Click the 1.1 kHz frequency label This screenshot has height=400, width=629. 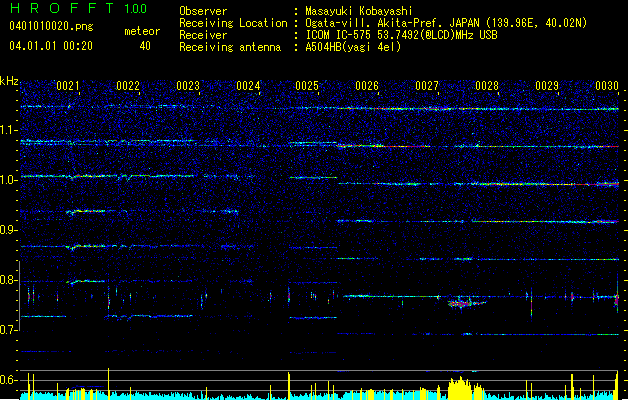(x=9, y=130)
